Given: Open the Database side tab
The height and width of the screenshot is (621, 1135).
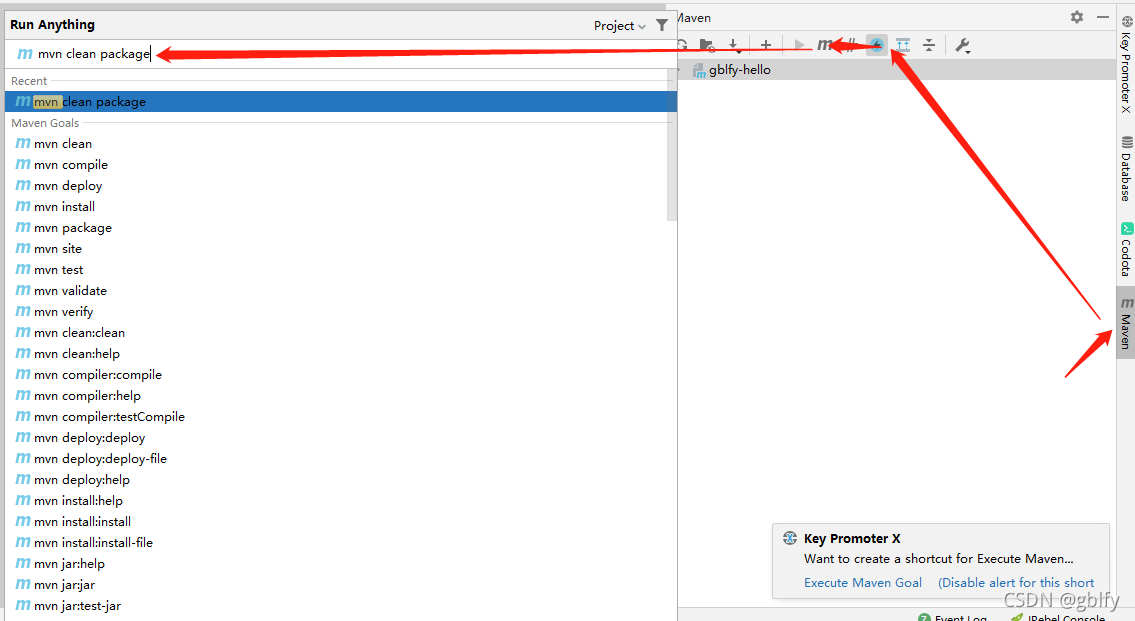Looking at the screenshot, I should point(1126,168).
